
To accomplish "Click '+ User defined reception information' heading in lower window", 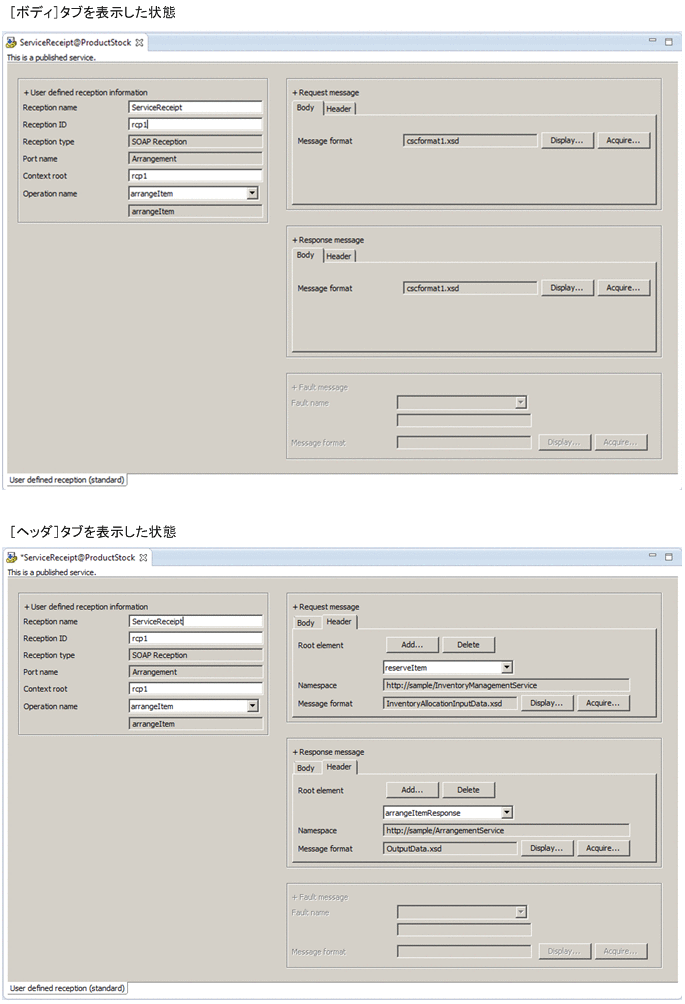I will tap(86, 606).
